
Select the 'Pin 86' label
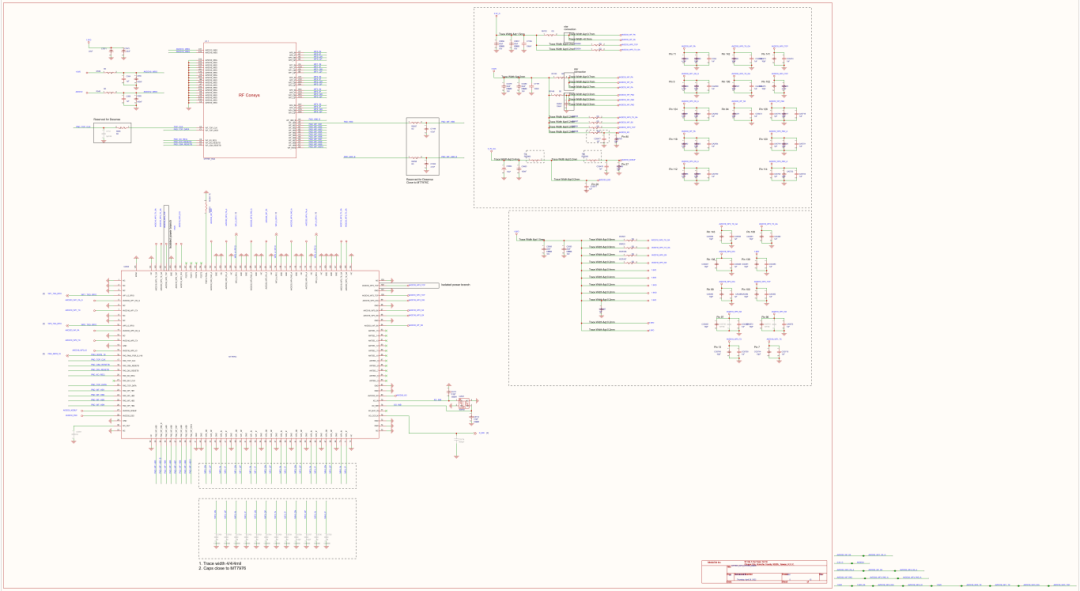pyautogui.click(x=595, y=184)
